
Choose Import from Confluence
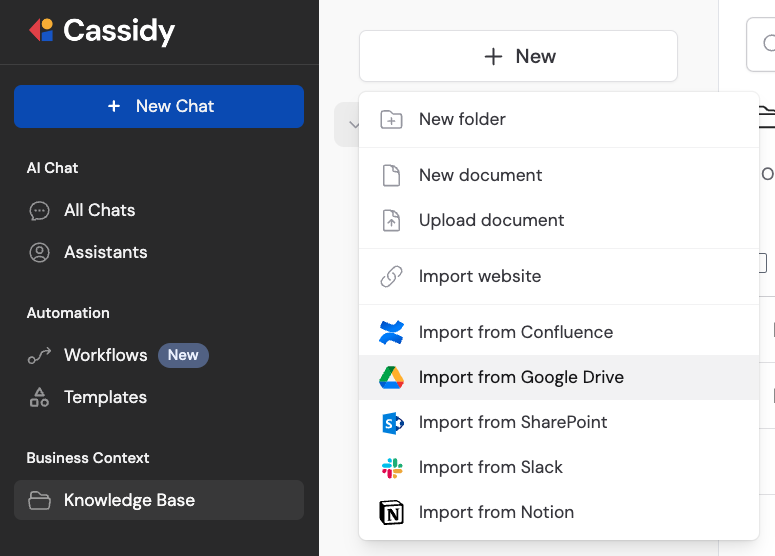559,332
